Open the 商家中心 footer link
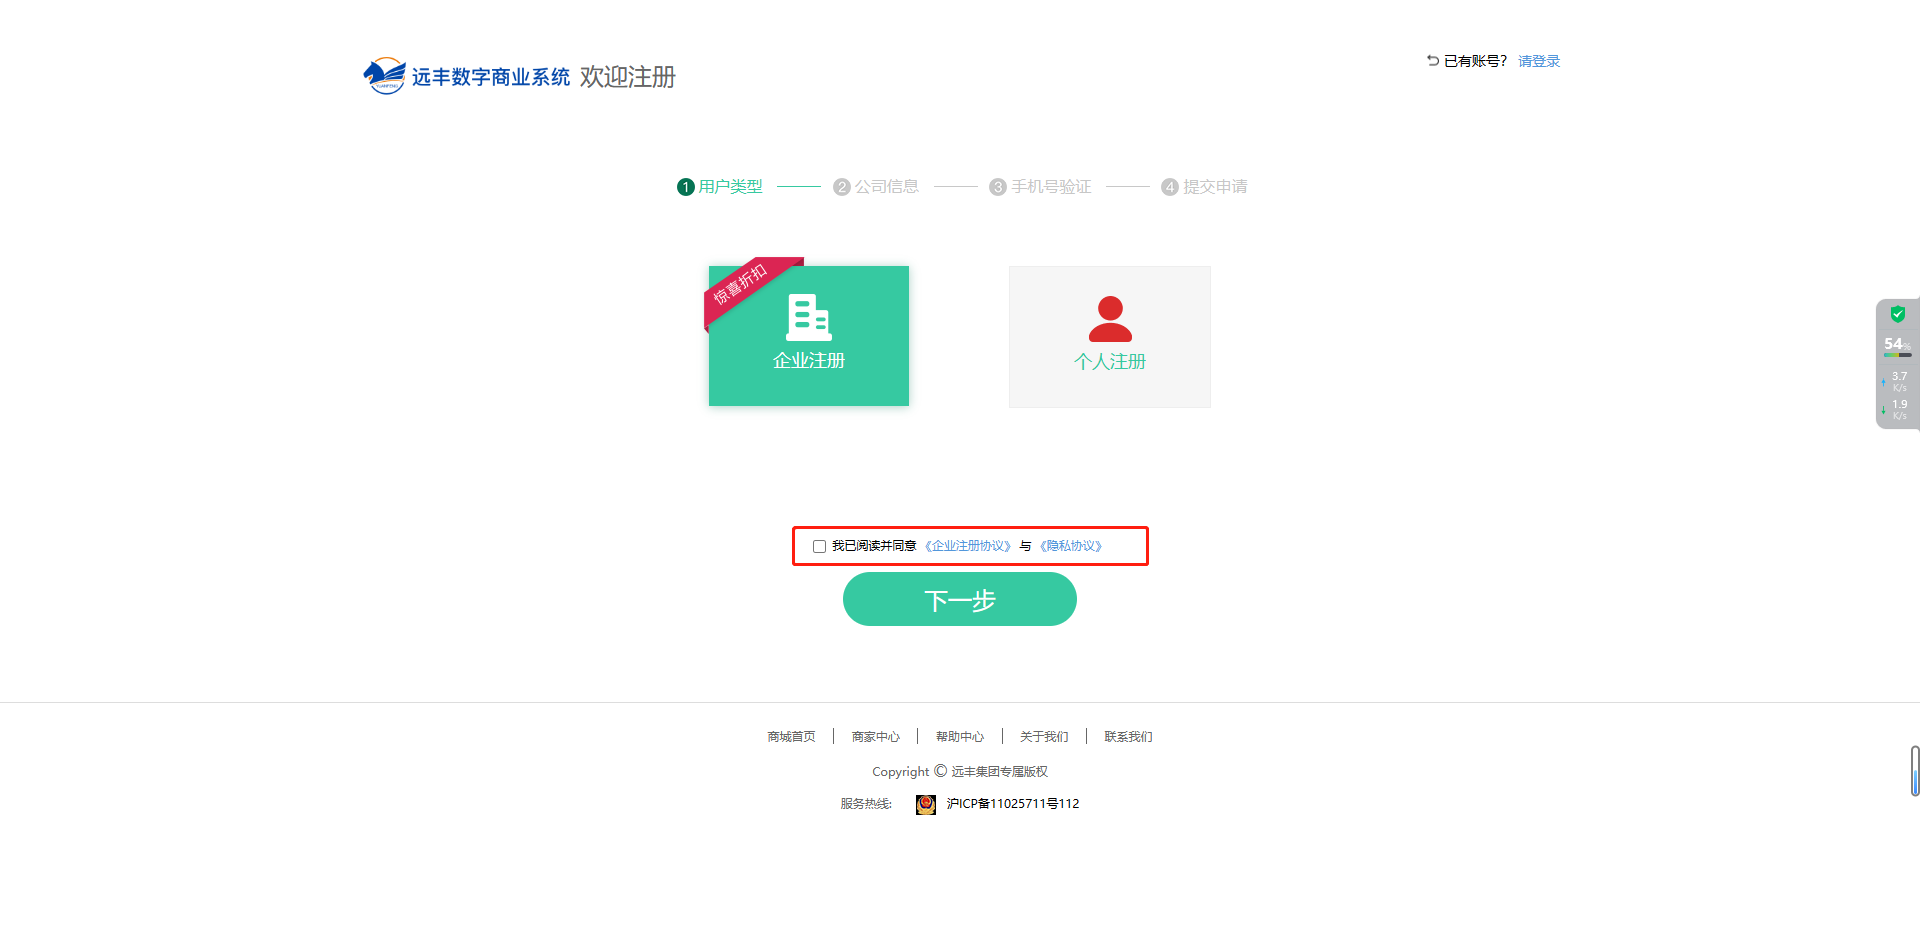The width and height of the screenshot is (1920, 929). [875, 737]
